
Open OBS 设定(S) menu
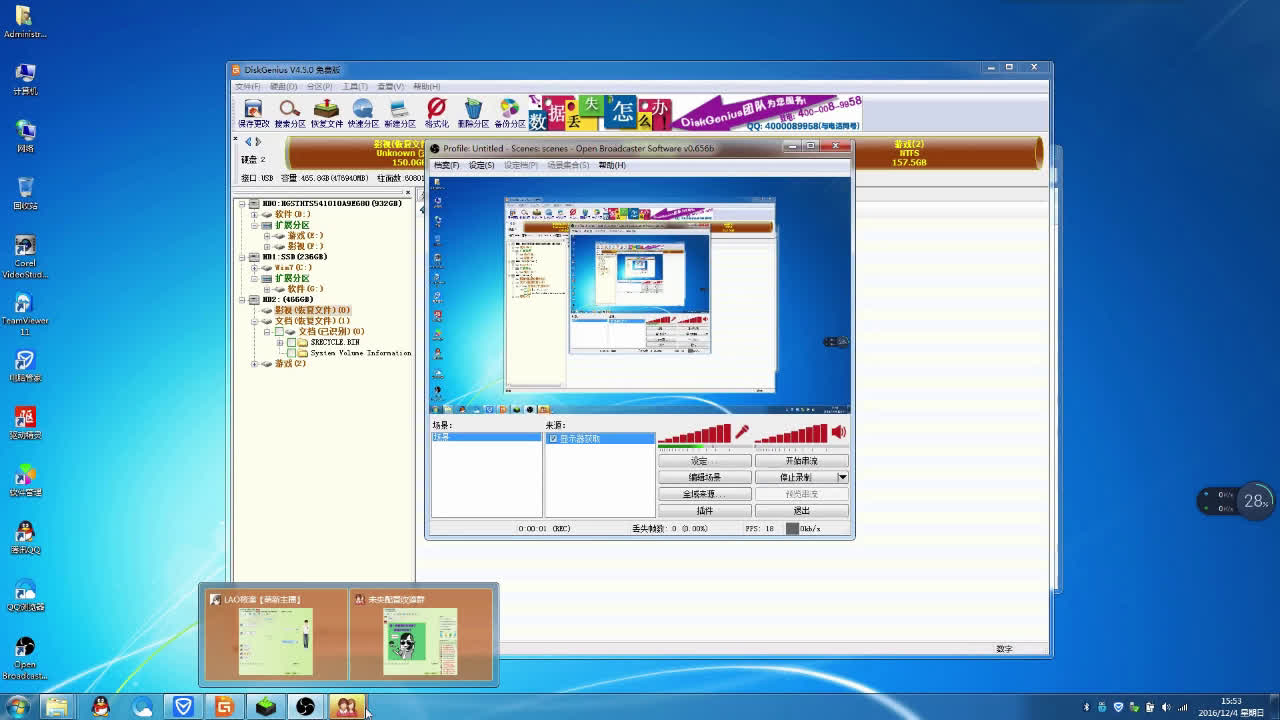[482, 165]
